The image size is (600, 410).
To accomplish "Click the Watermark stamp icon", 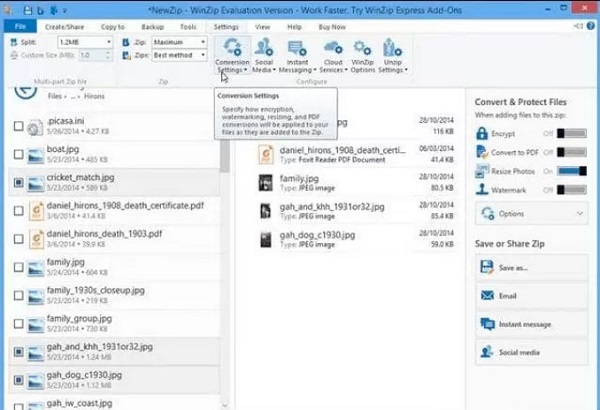I will pyautogui.click(x=482, y=189).
